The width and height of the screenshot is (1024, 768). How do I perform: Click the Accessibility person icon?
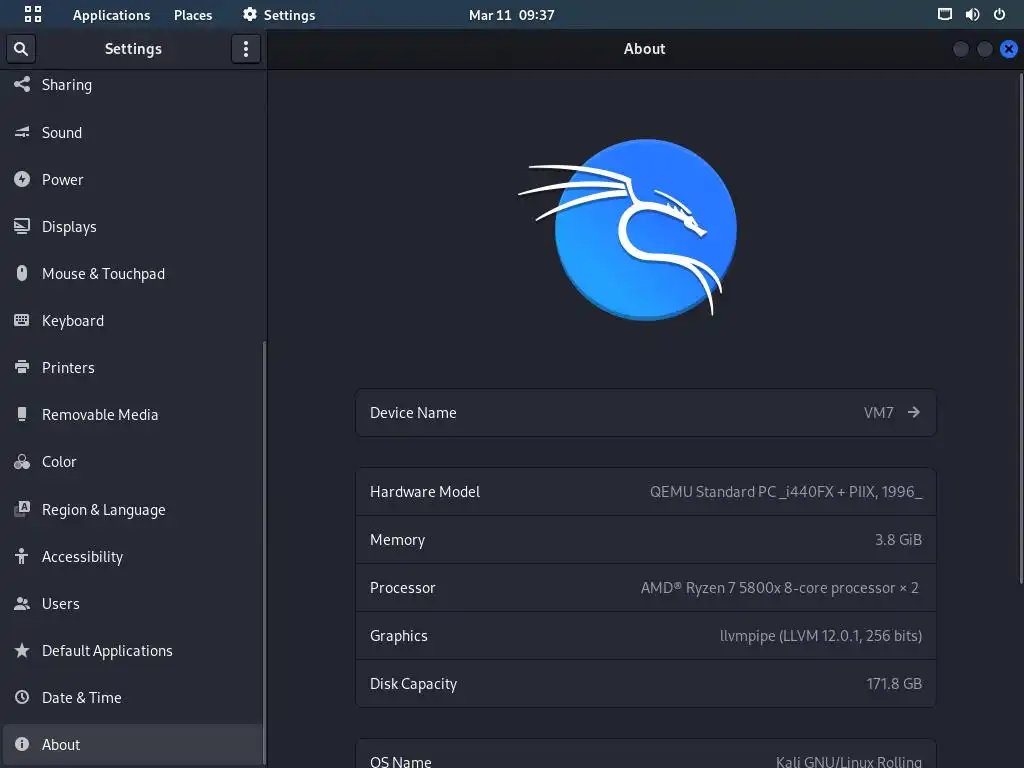22,556
